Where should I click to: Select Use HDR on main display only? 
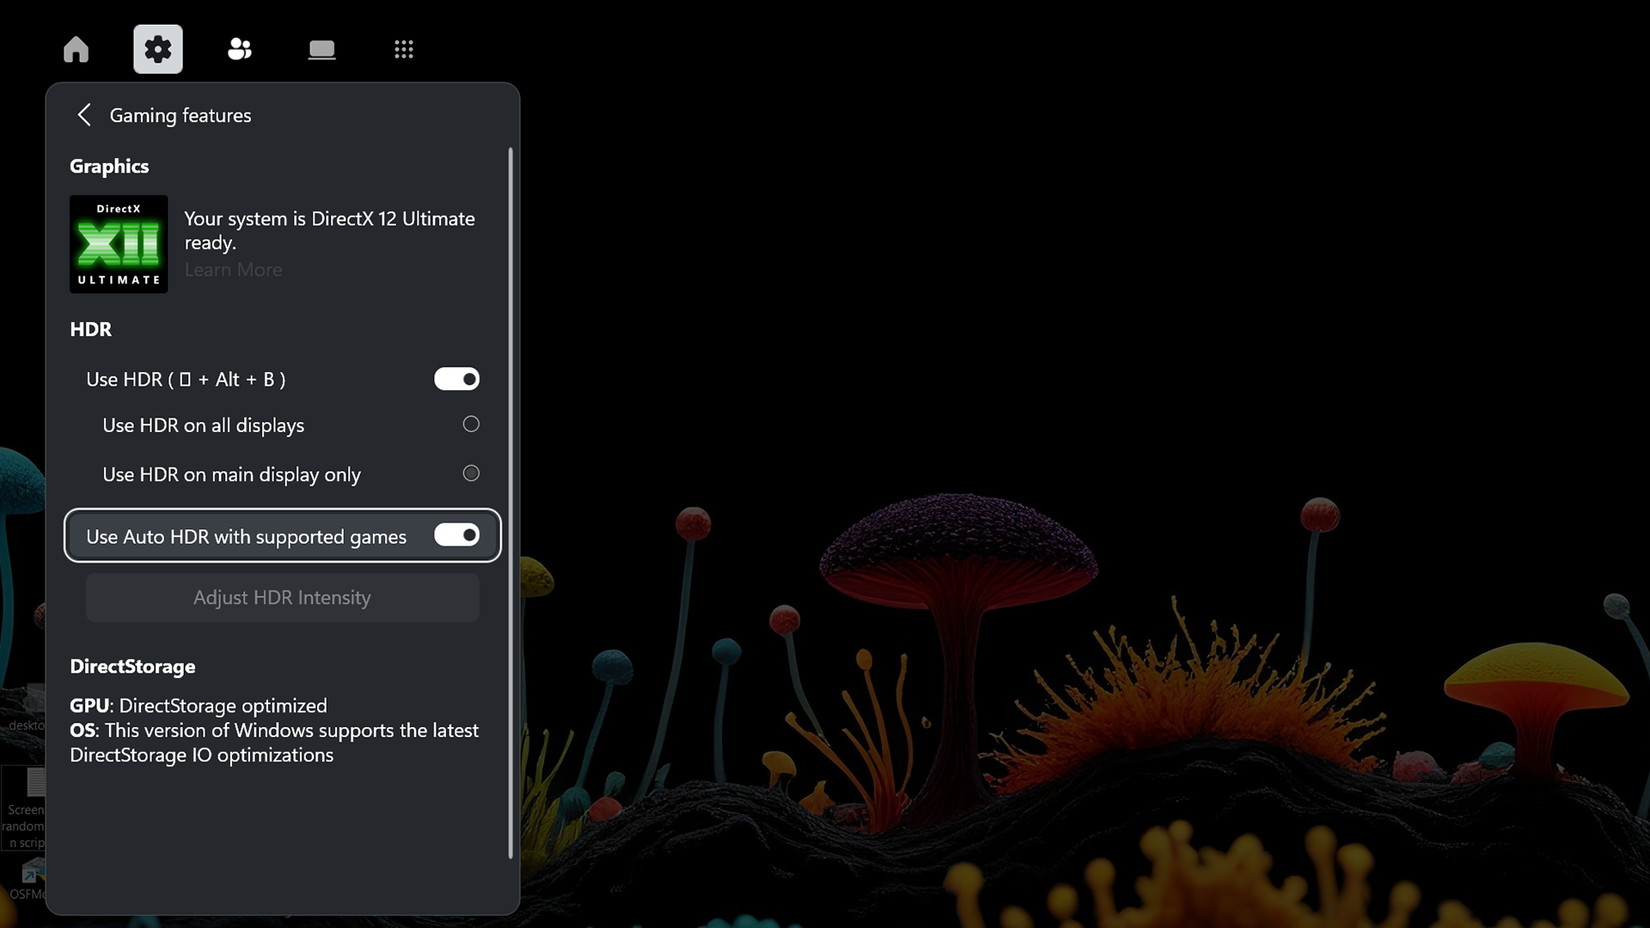(471, 473)
